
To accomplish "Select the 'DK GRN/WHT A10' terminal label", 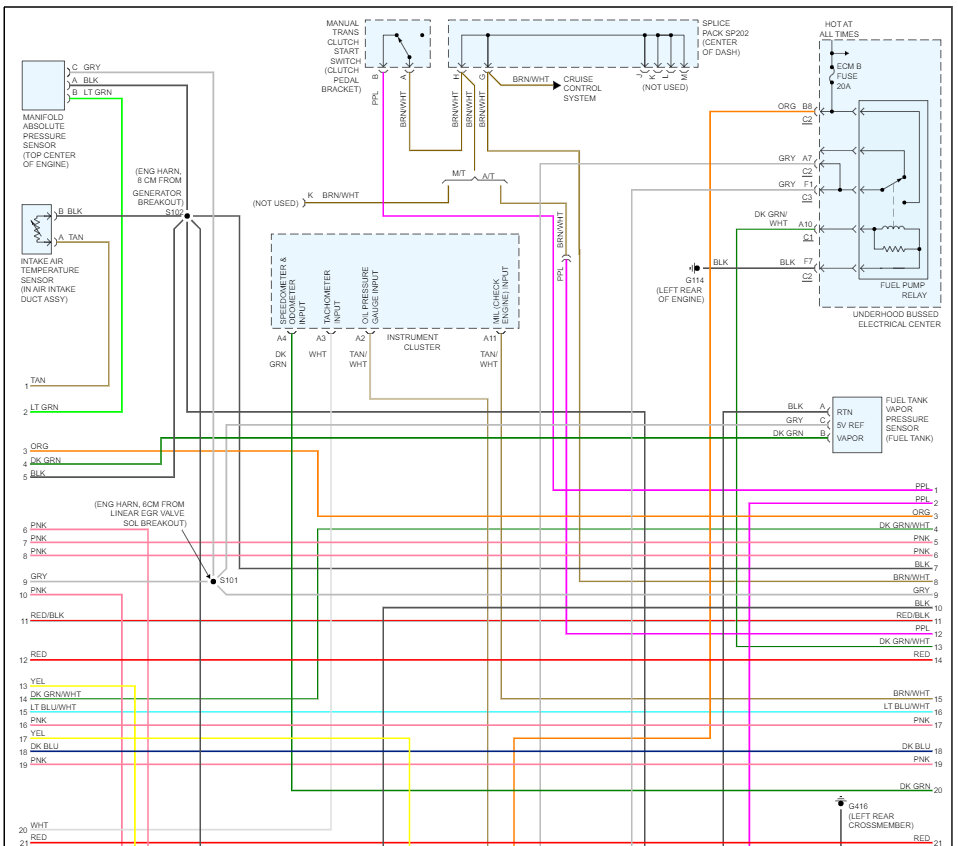I will 783,219.
